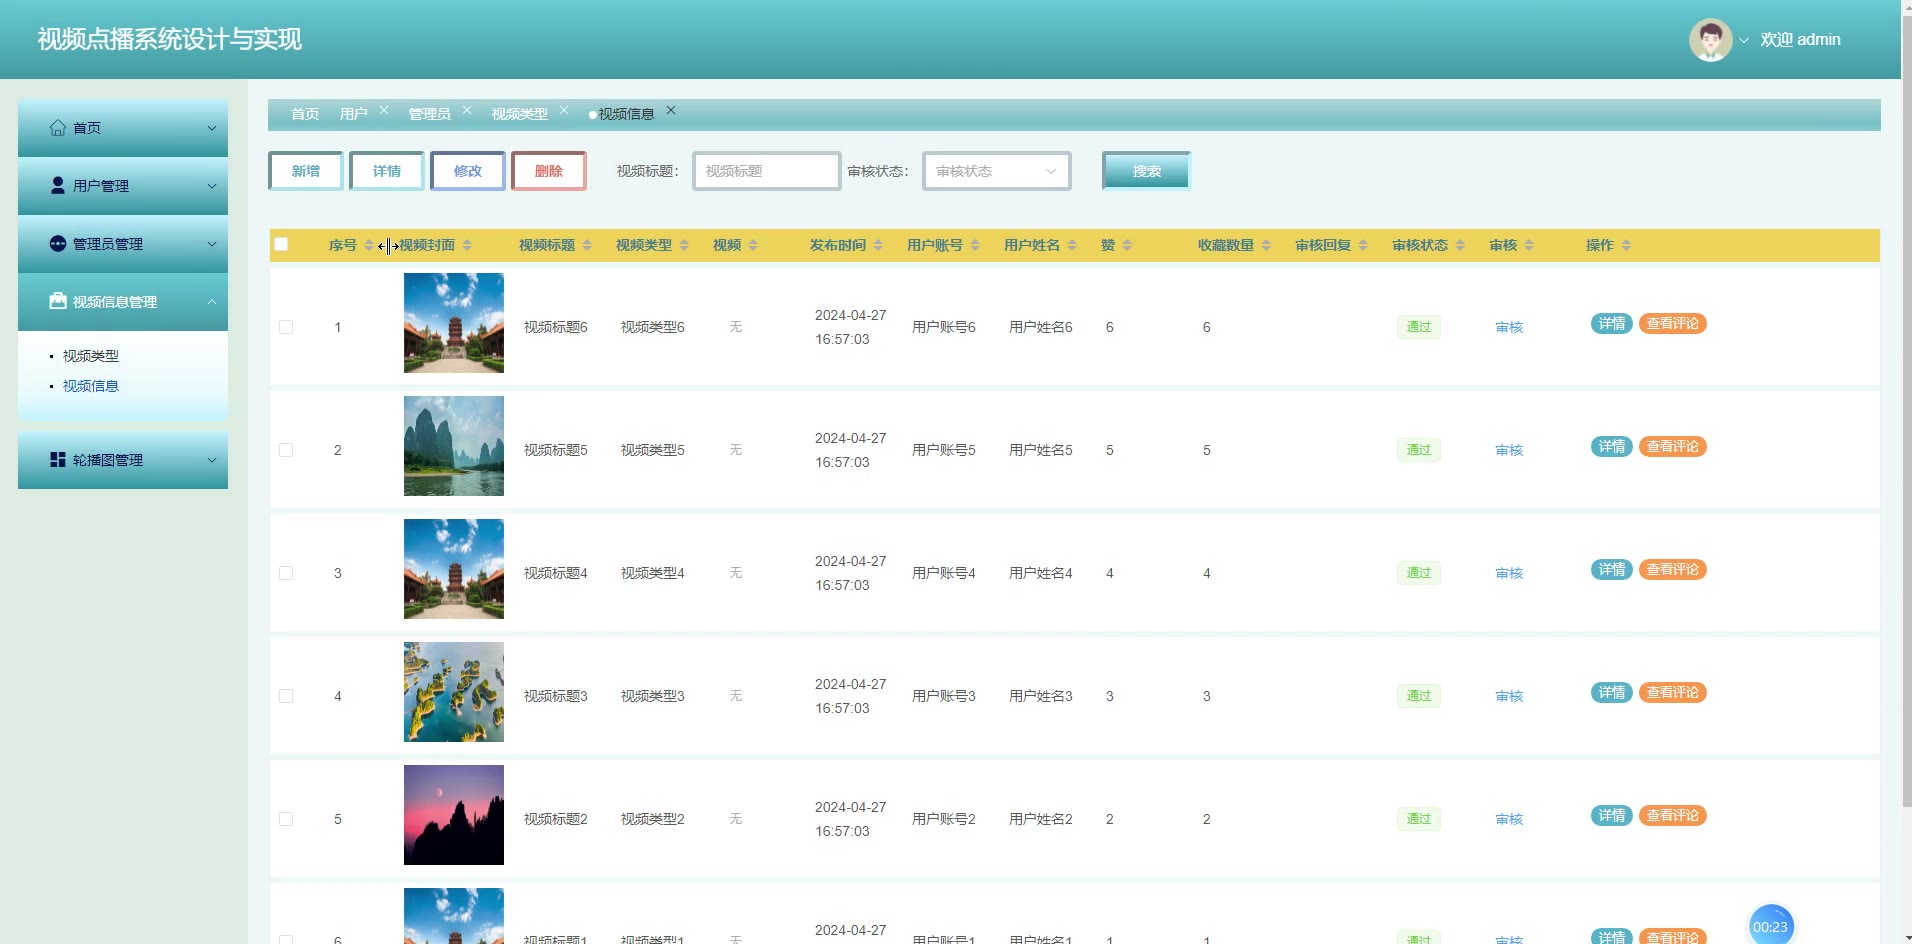Sort by 赞 column arrows
Screen dimensions: 1912x944
[1127, 245]
